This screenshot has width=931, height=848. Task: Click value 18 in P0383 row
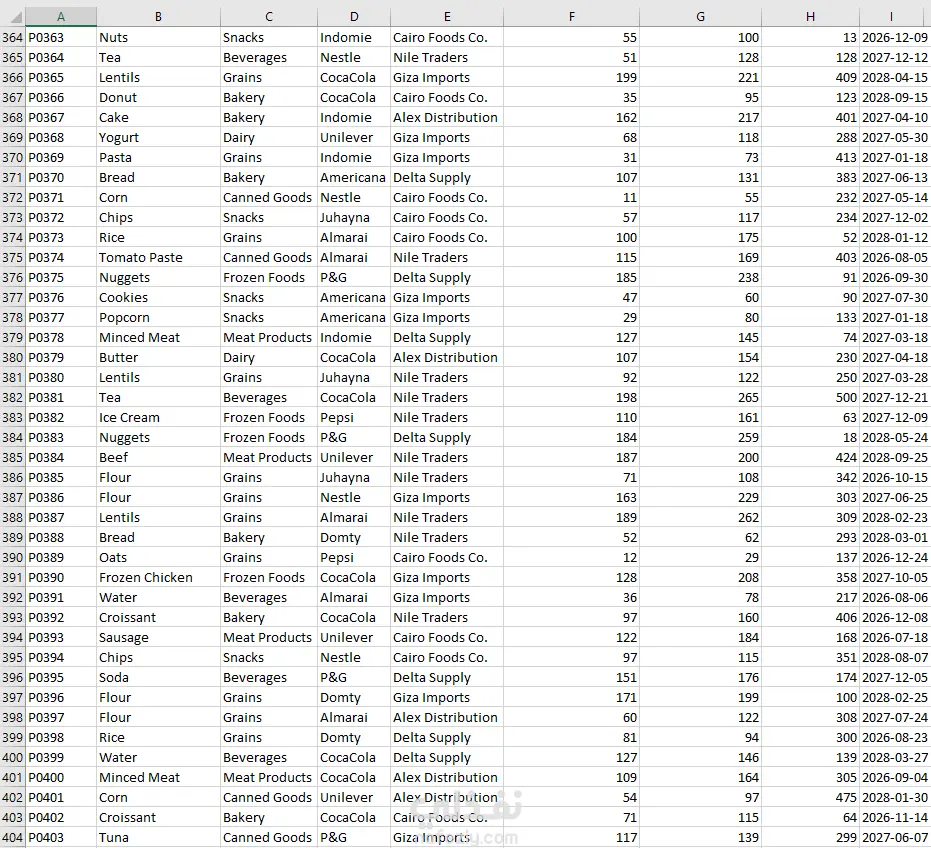click(x=810, y=438)
